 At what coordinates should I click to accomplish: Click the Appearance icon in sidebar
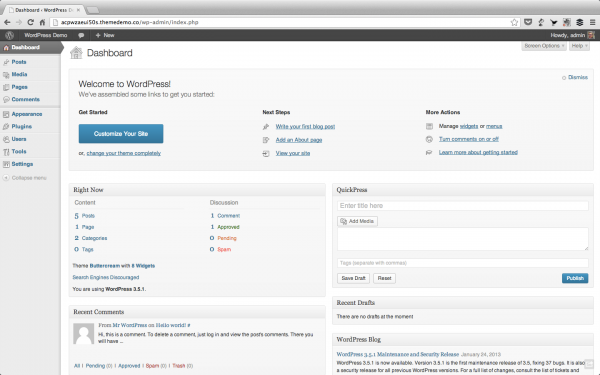point(6,114)
